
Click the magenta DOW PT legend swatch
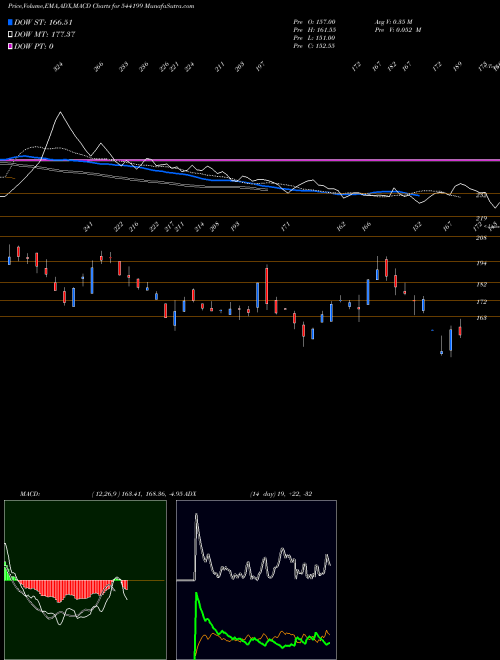(x=10, y=46)
